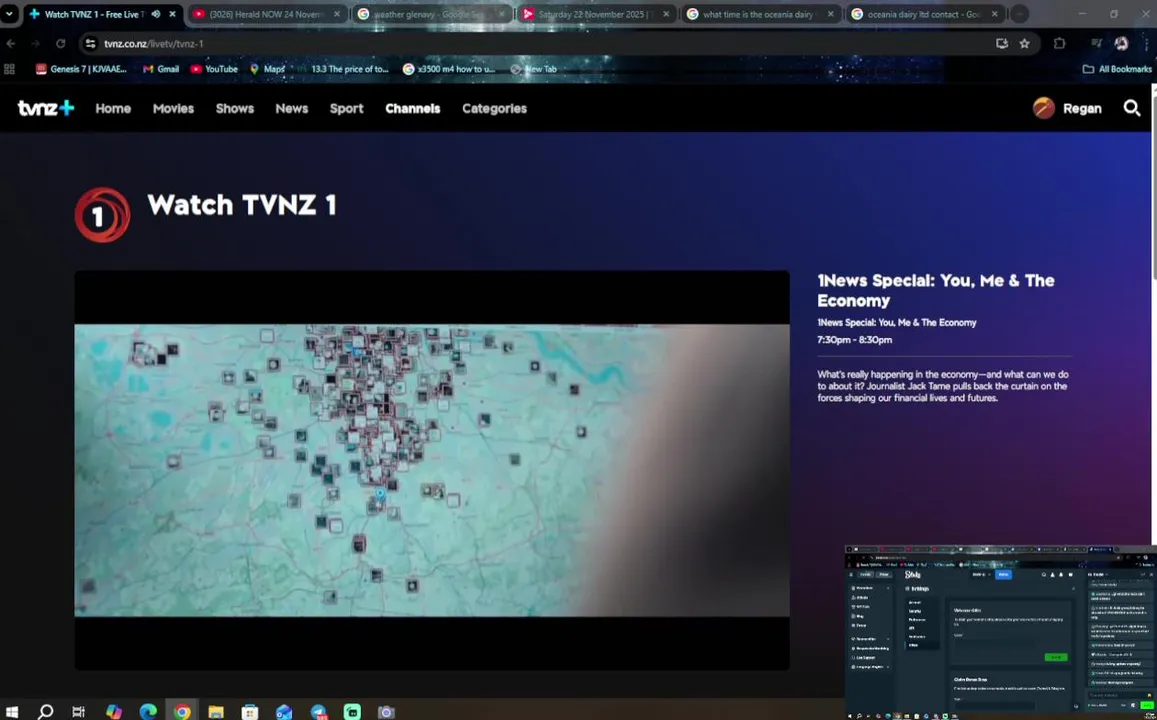Go forward in browser history
The height and width of the screenshot is (720, 1157).
[35, 44]
